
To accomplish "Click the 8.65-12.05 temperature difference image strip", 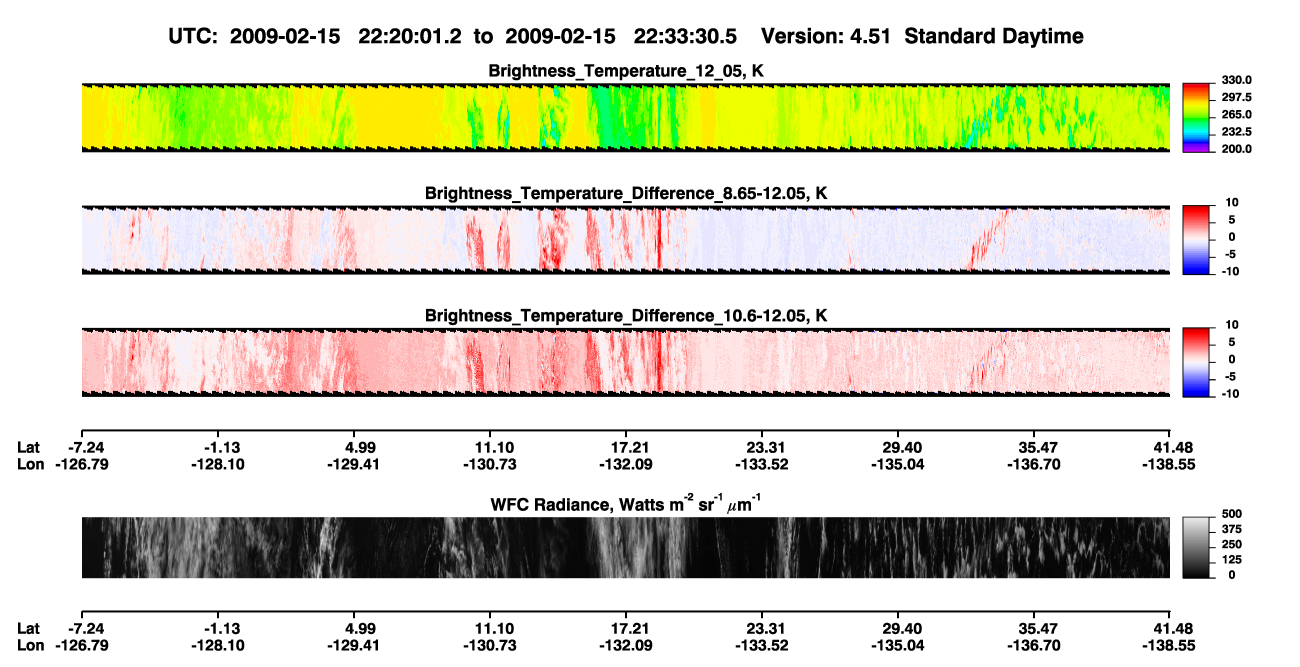I will 625,240.
